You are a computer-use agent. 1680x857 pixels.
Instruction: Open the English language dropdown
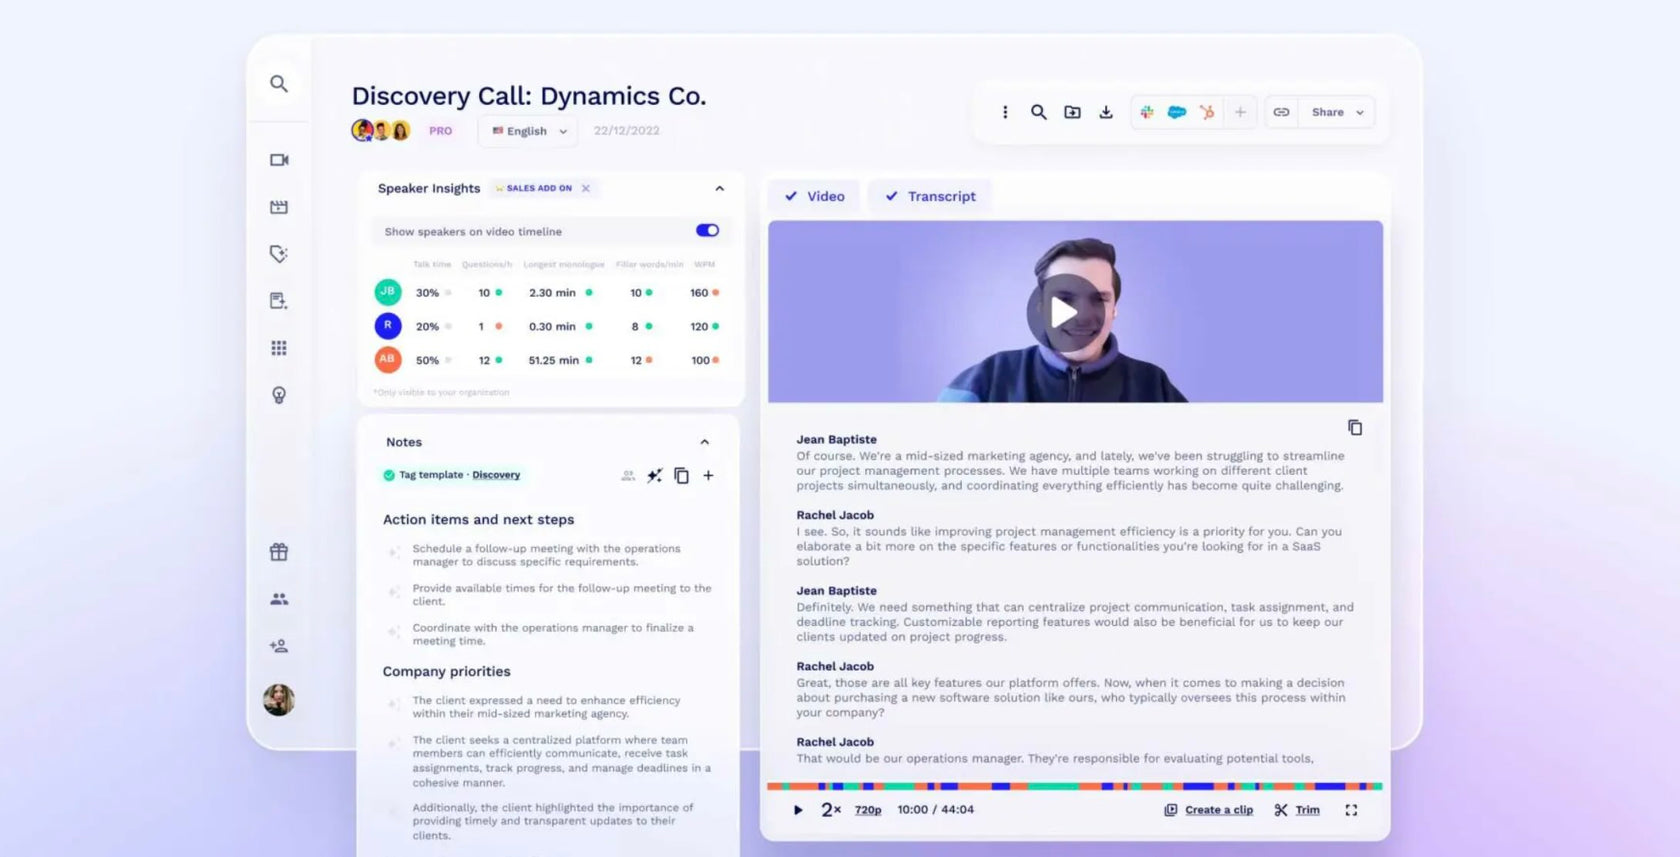point(528,131)
